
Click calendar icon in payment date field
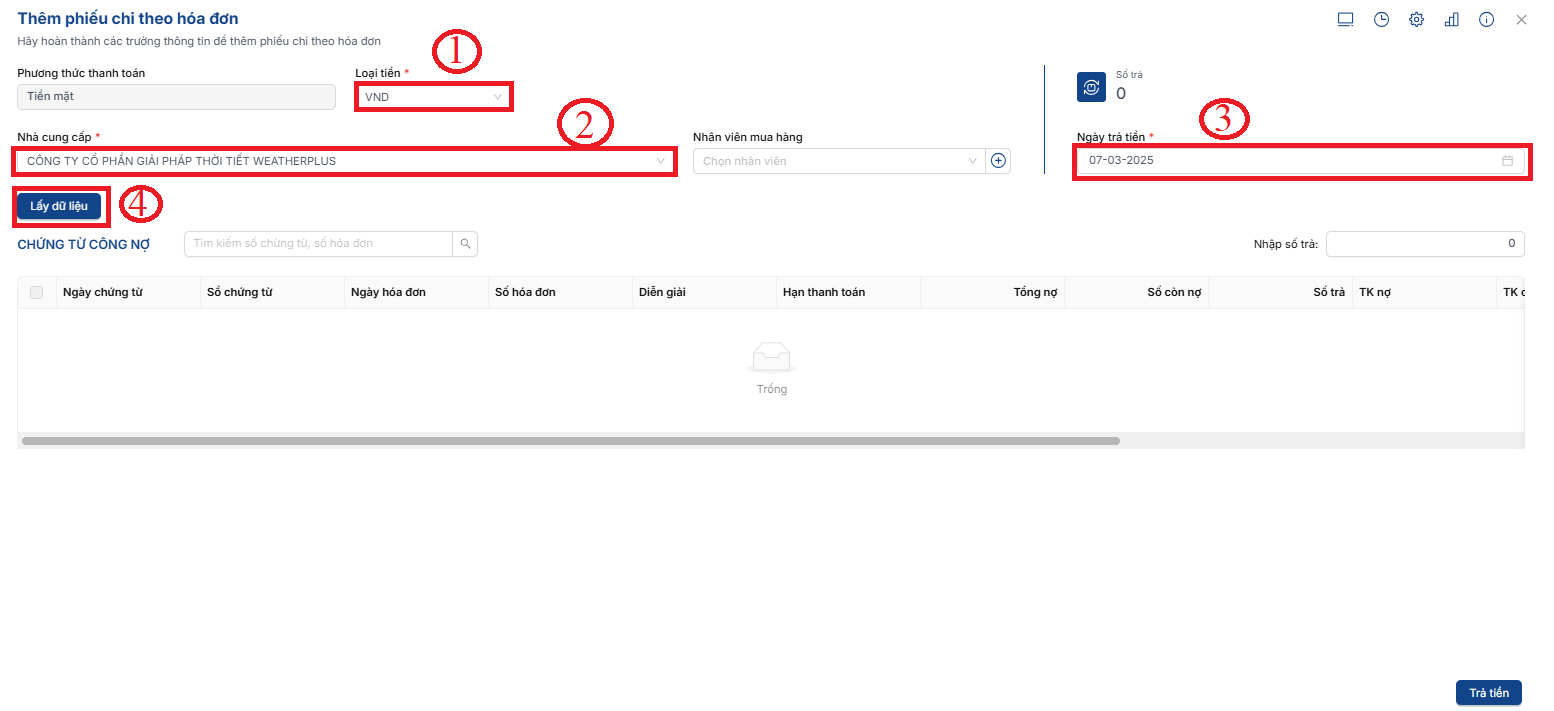[x=1507, y=161]
